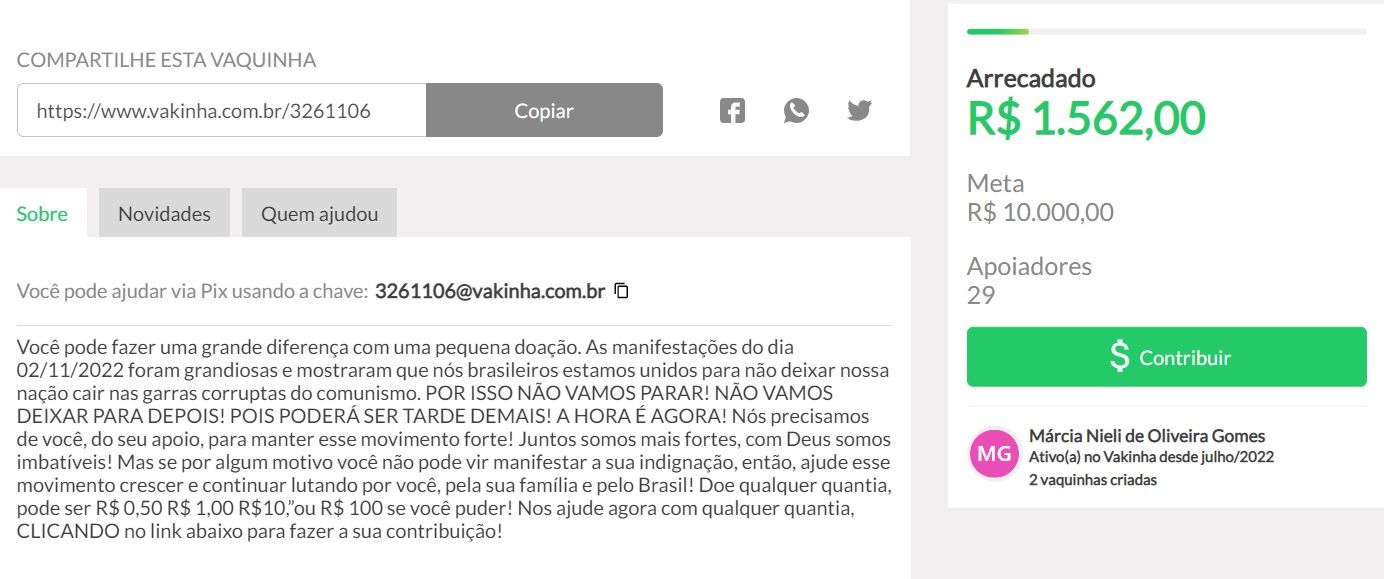Click the MG organizer avatar
Screen dimensions: 1384x579
click(x=993, y=455)
